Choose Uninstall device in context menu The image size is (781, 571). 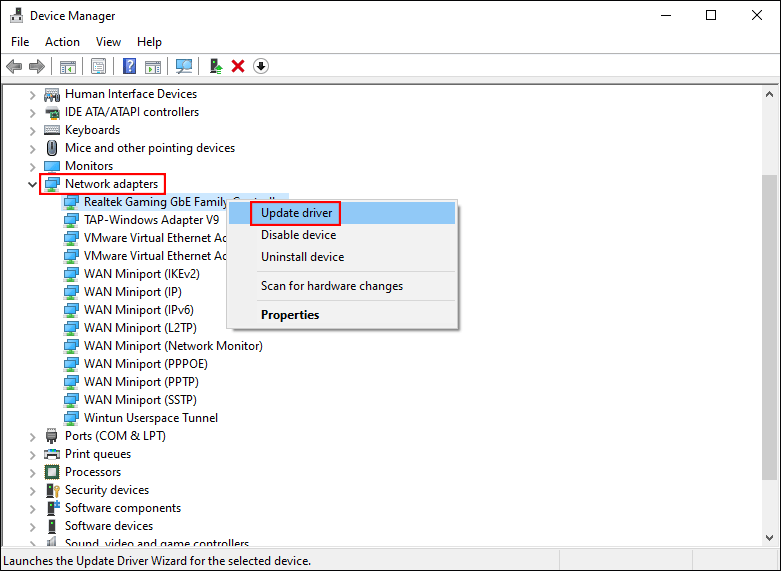(342, 257)
